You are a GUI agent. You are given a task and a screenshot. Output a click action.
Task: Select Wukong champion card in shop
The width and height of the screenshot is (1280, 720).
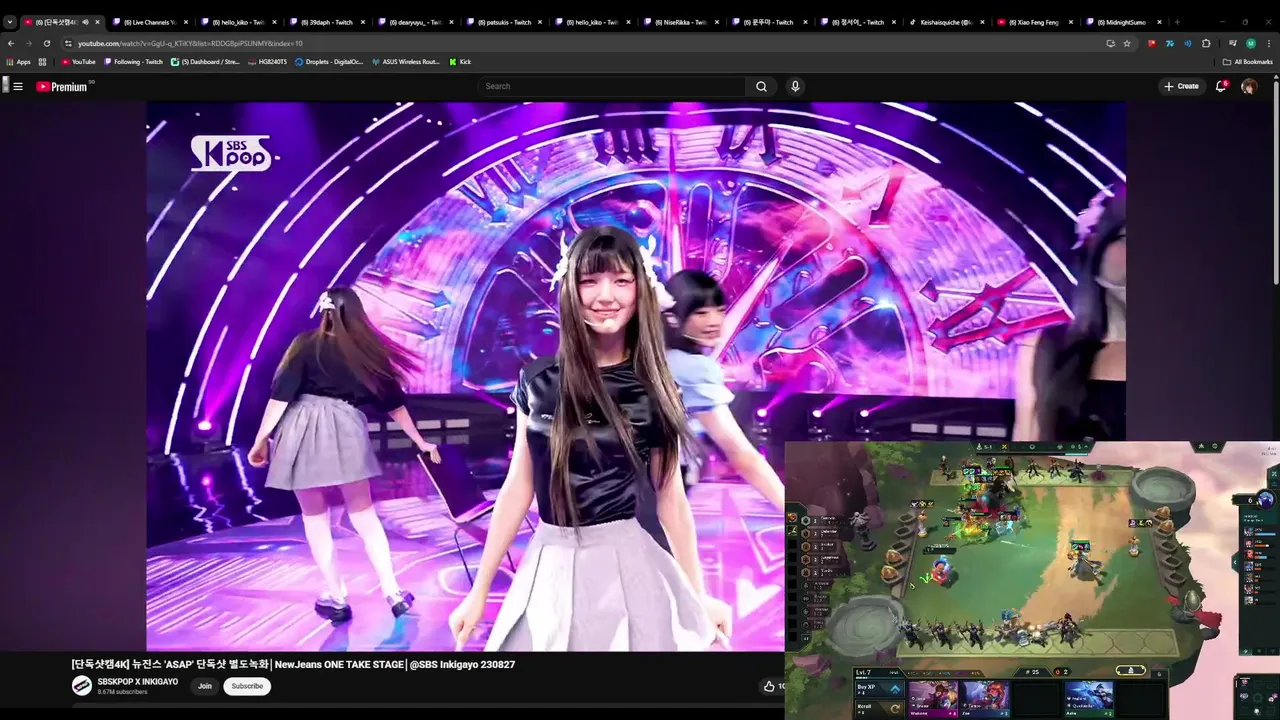coord(932,698)
